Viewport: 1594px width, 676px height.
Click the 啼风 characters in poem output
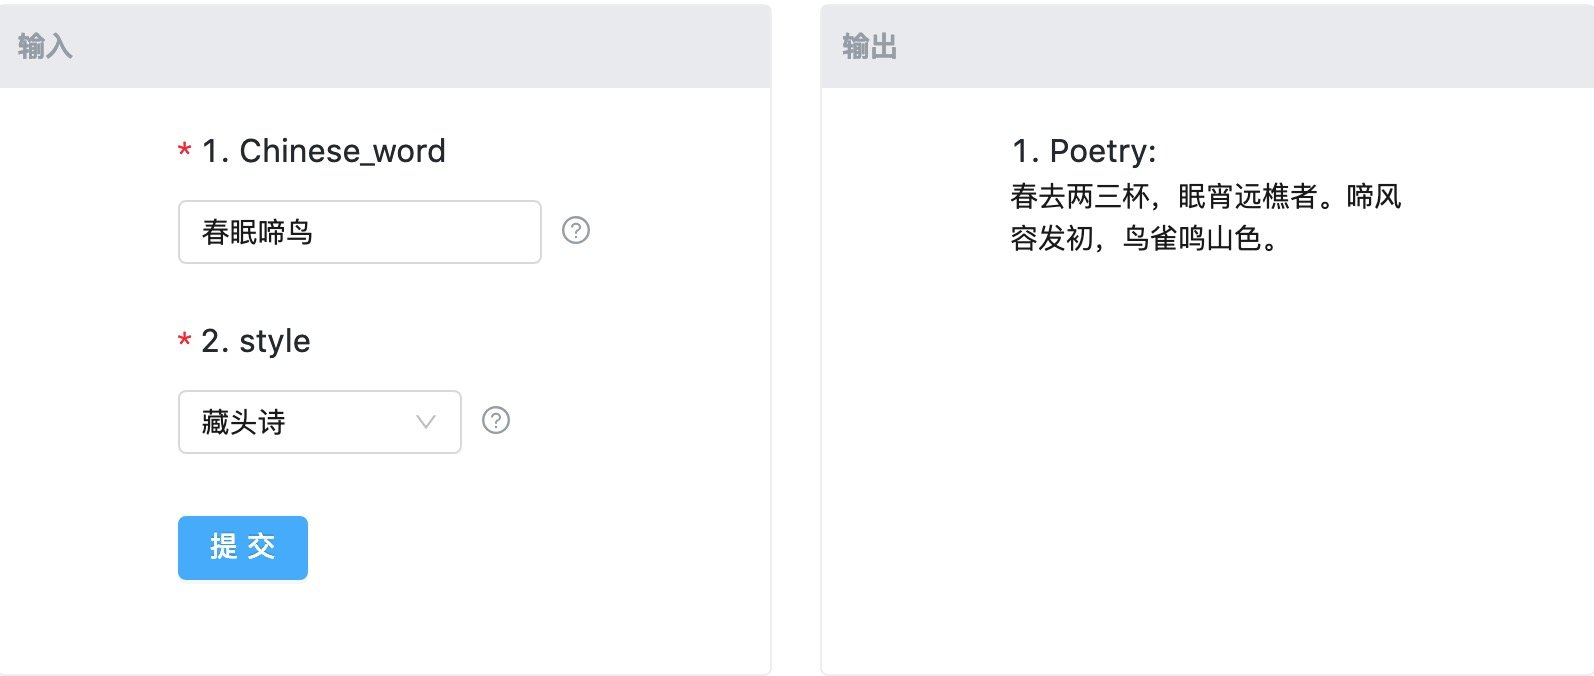tap(1374, 196)
